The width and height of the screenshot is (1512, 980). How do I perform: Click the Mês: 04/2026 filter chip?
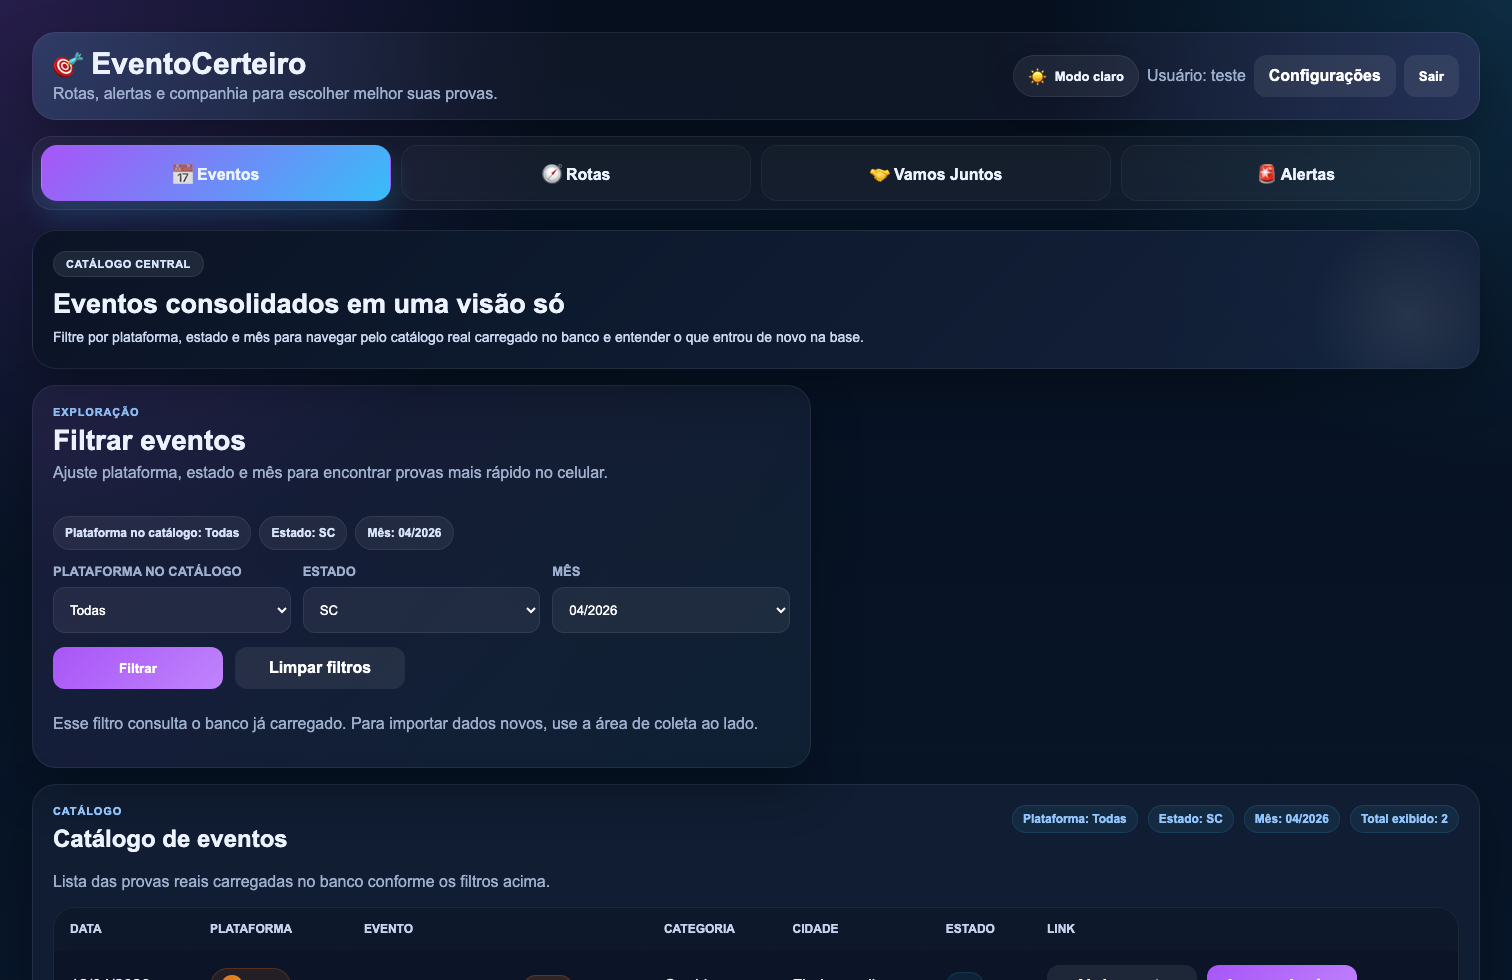404,533
